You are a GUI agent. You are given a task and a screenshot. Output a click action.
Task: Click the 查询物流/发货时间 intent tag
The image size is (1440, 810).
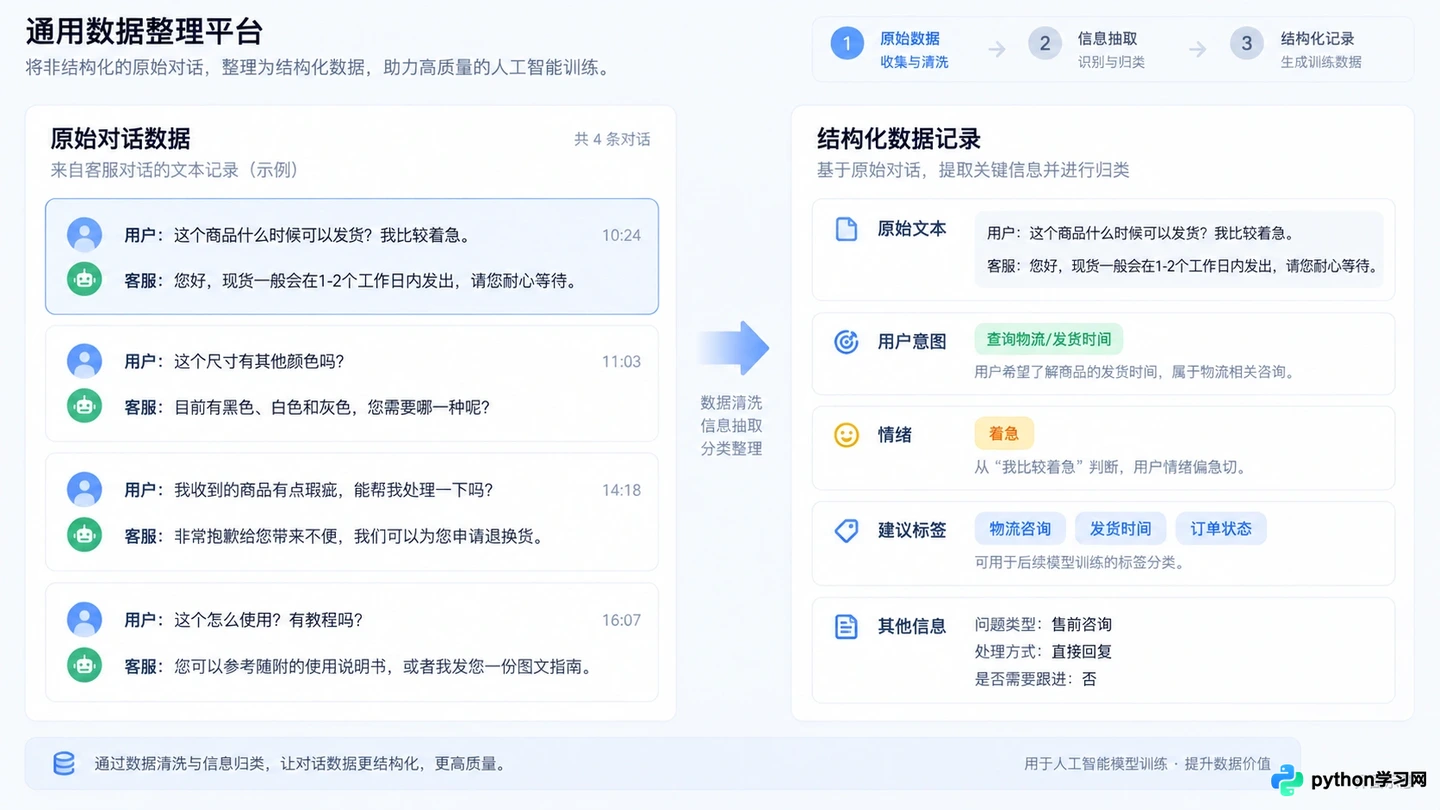[1049, 339]
